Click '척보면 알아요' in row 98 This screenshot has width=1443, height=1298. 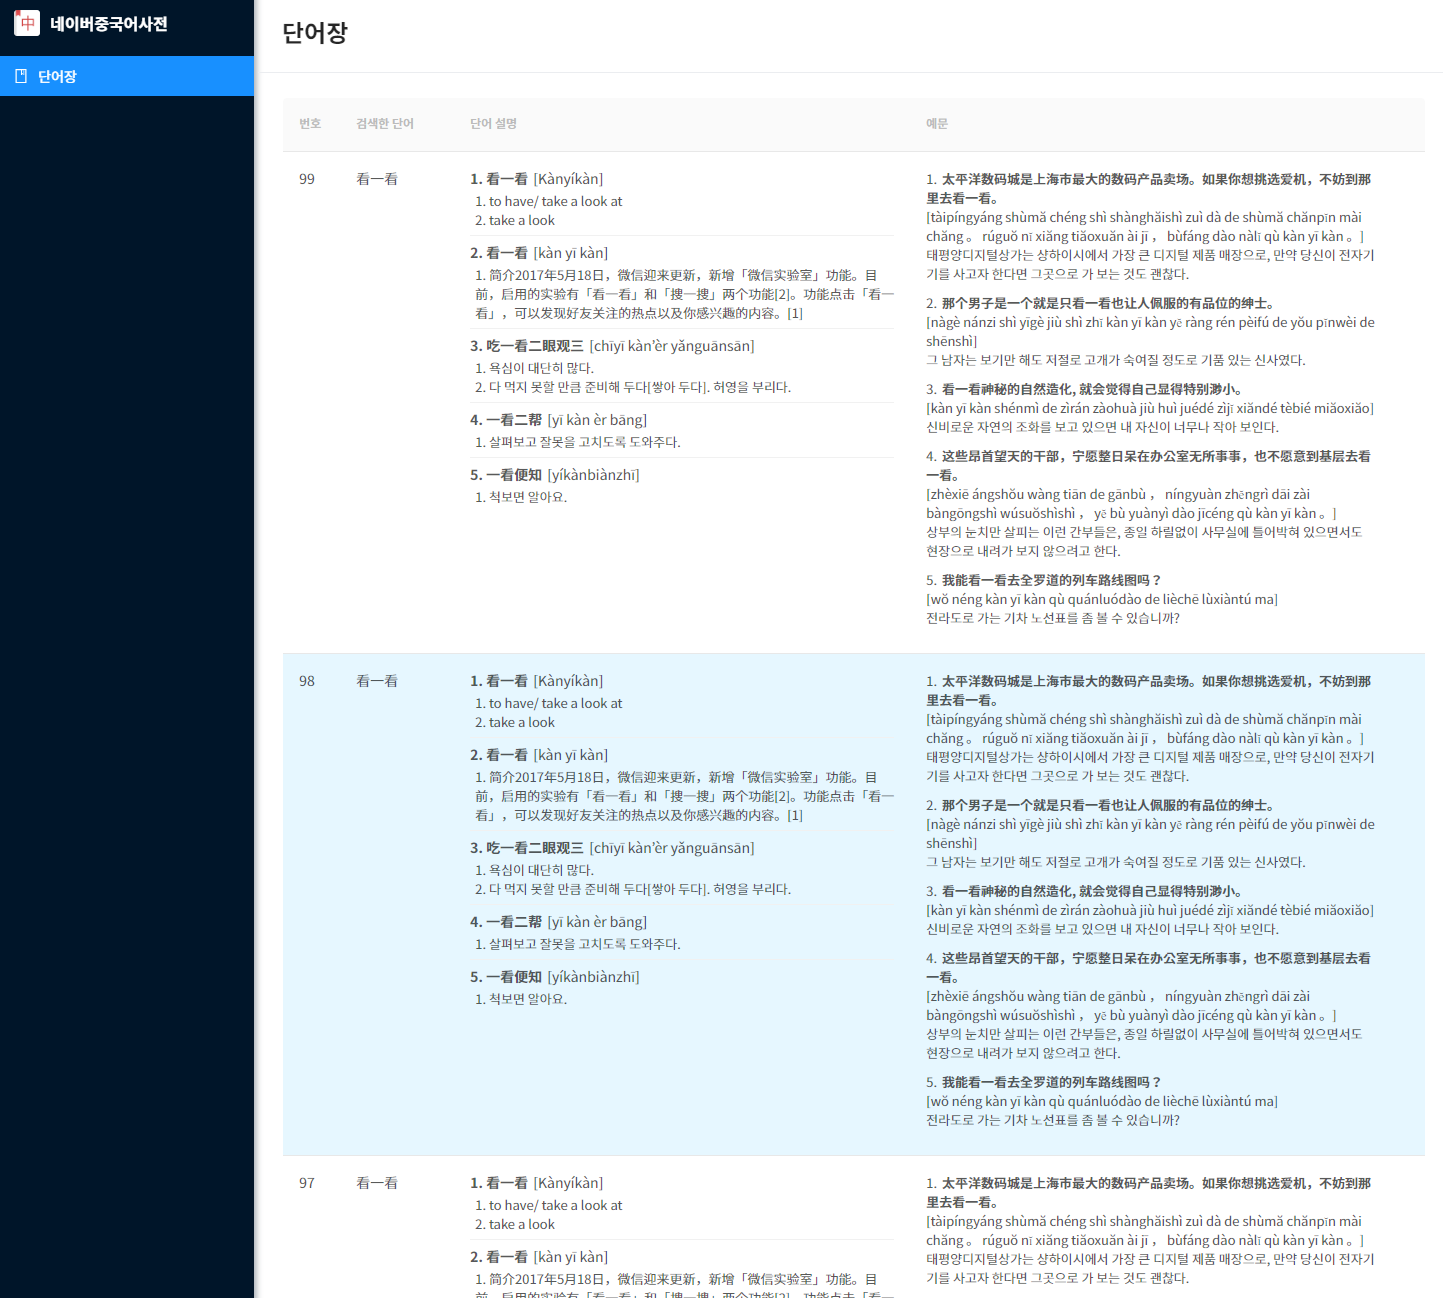coord(521,999)
